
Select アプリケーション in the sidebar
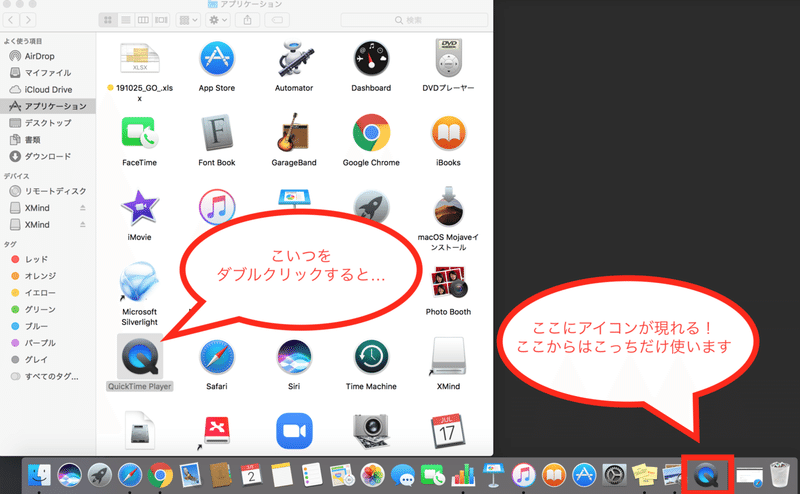(x=47, y=106)
